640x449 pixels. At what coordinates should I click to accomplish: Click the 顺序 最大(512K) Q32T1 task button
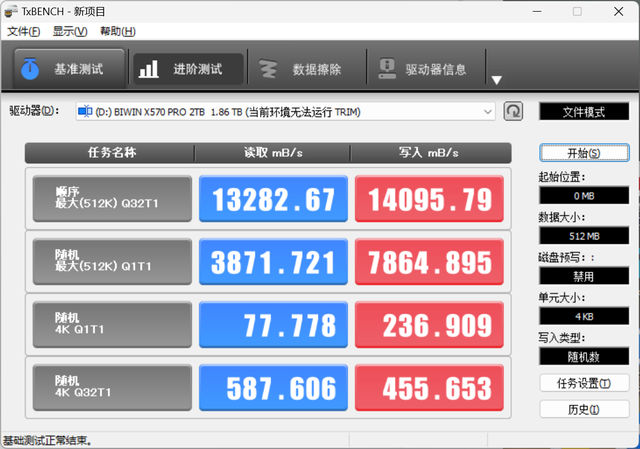tap(112, 199)
